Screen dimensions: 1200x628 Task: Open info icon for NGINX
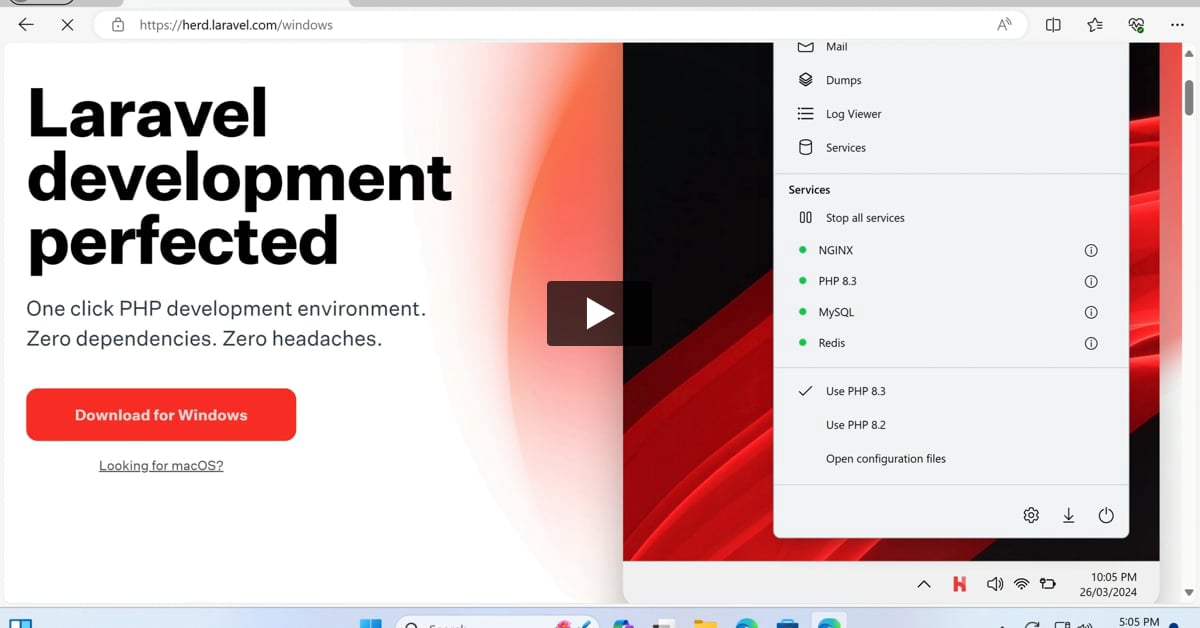(x=1091, y=251)
